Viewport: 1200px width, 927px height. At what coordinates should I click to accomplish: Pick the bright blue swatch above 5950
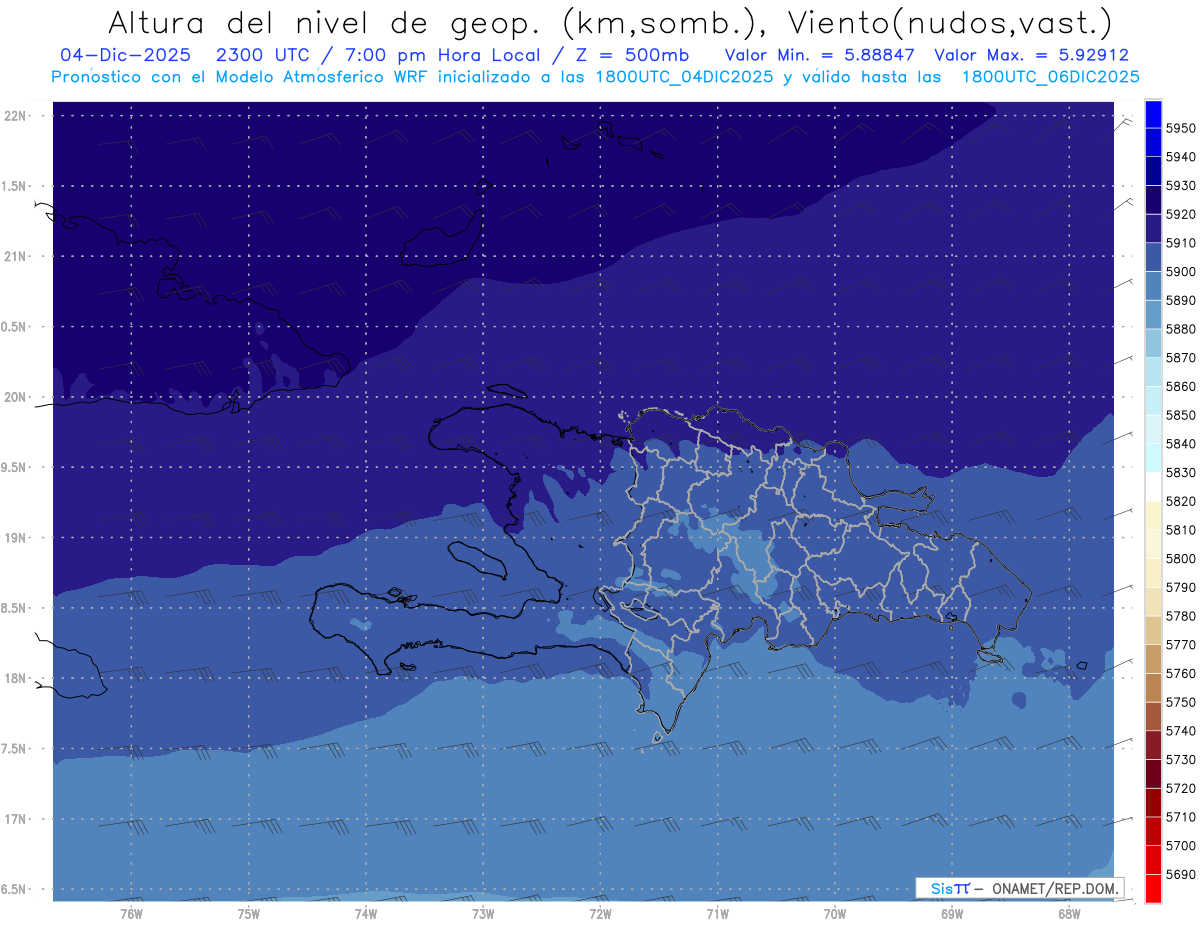[1153, 114]
